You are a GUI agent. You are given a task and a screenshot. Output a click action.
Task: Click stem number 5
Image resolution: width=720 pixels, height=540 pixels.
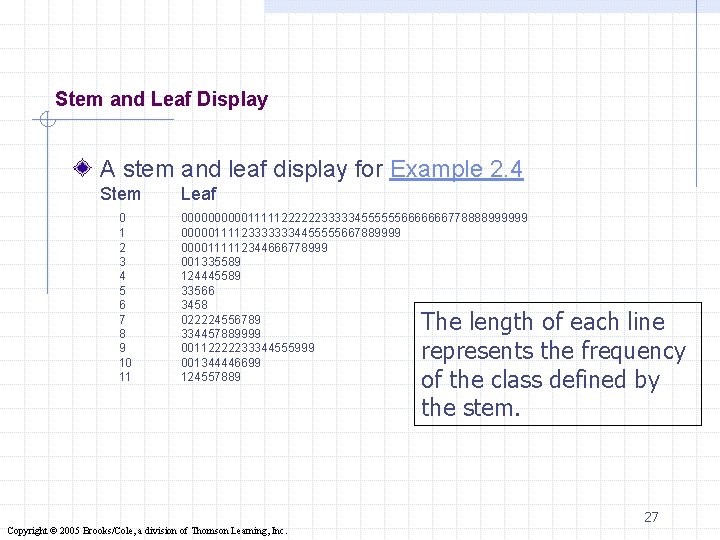click(122, 291)
